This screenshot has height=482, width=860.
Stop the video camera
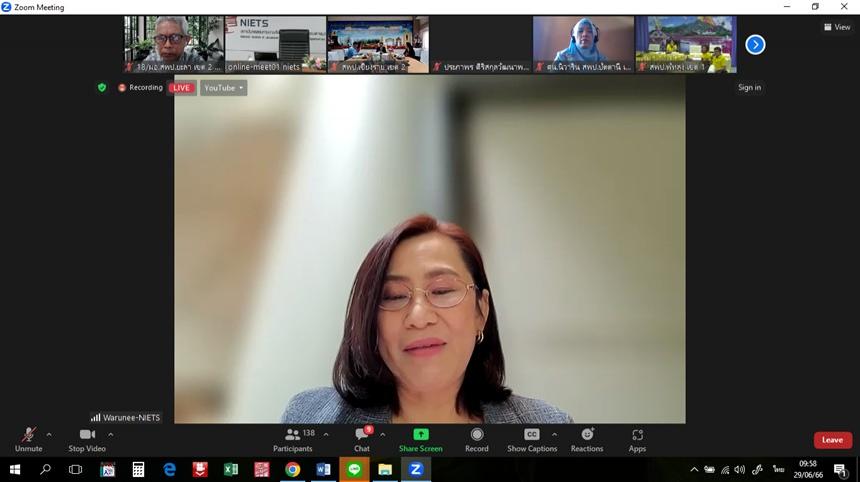(87, 440)
